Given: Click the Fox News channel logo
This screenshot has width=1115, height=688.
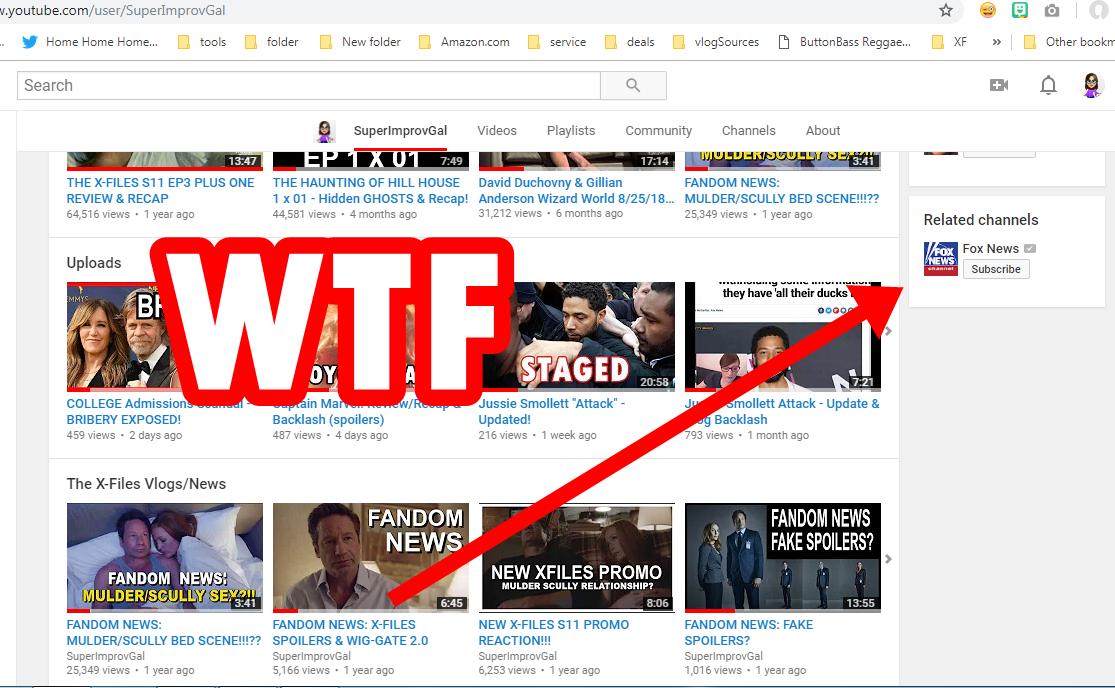Looking at the screenshot, I should 940,259.
